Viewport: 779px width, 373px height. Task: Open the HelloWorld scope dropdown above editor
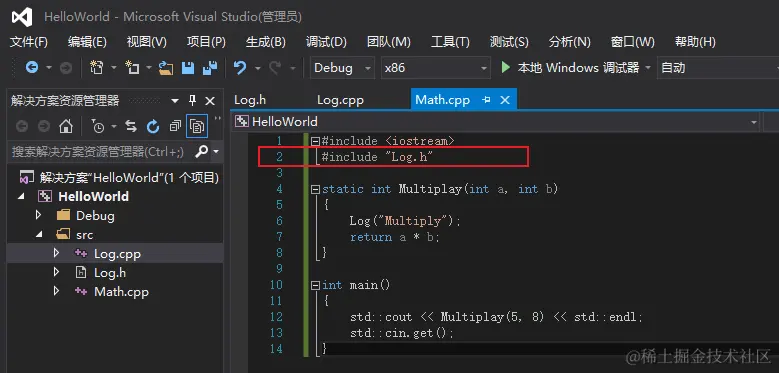[x=496, y=122]
